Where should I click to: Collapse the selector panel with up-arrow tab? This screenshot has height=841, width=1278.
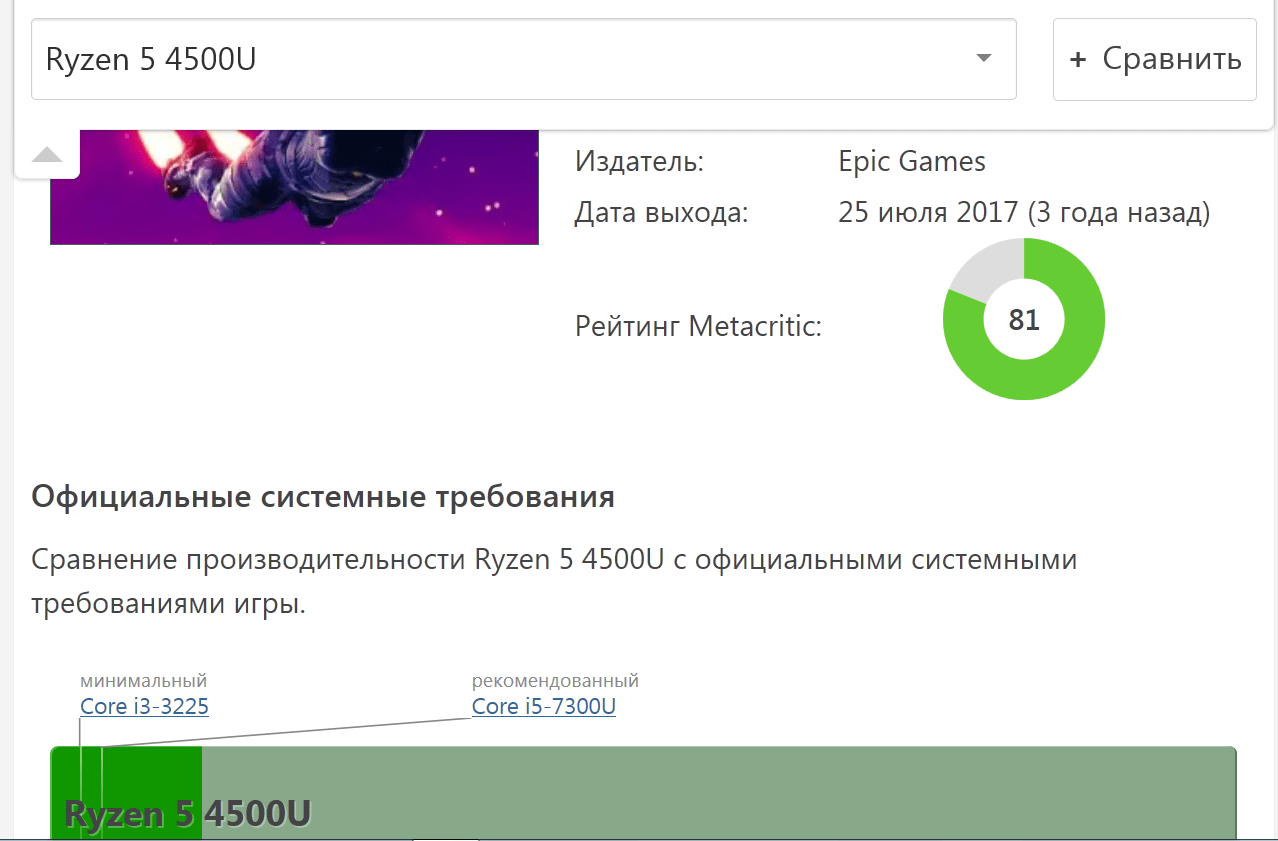(47, 155)
